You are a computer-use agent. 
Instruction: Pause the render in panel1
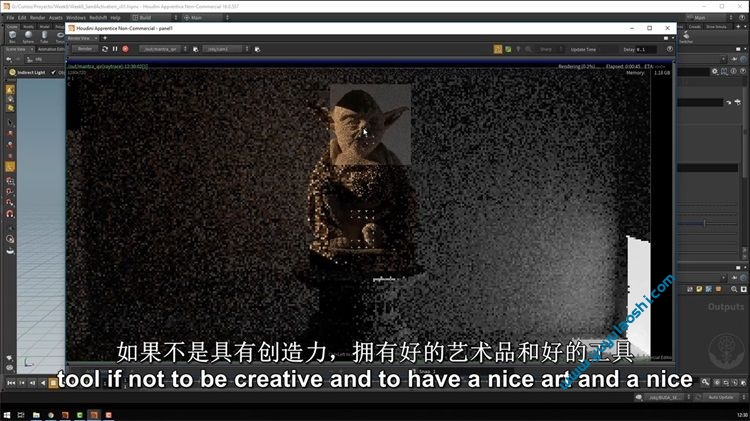click(115, 49)
